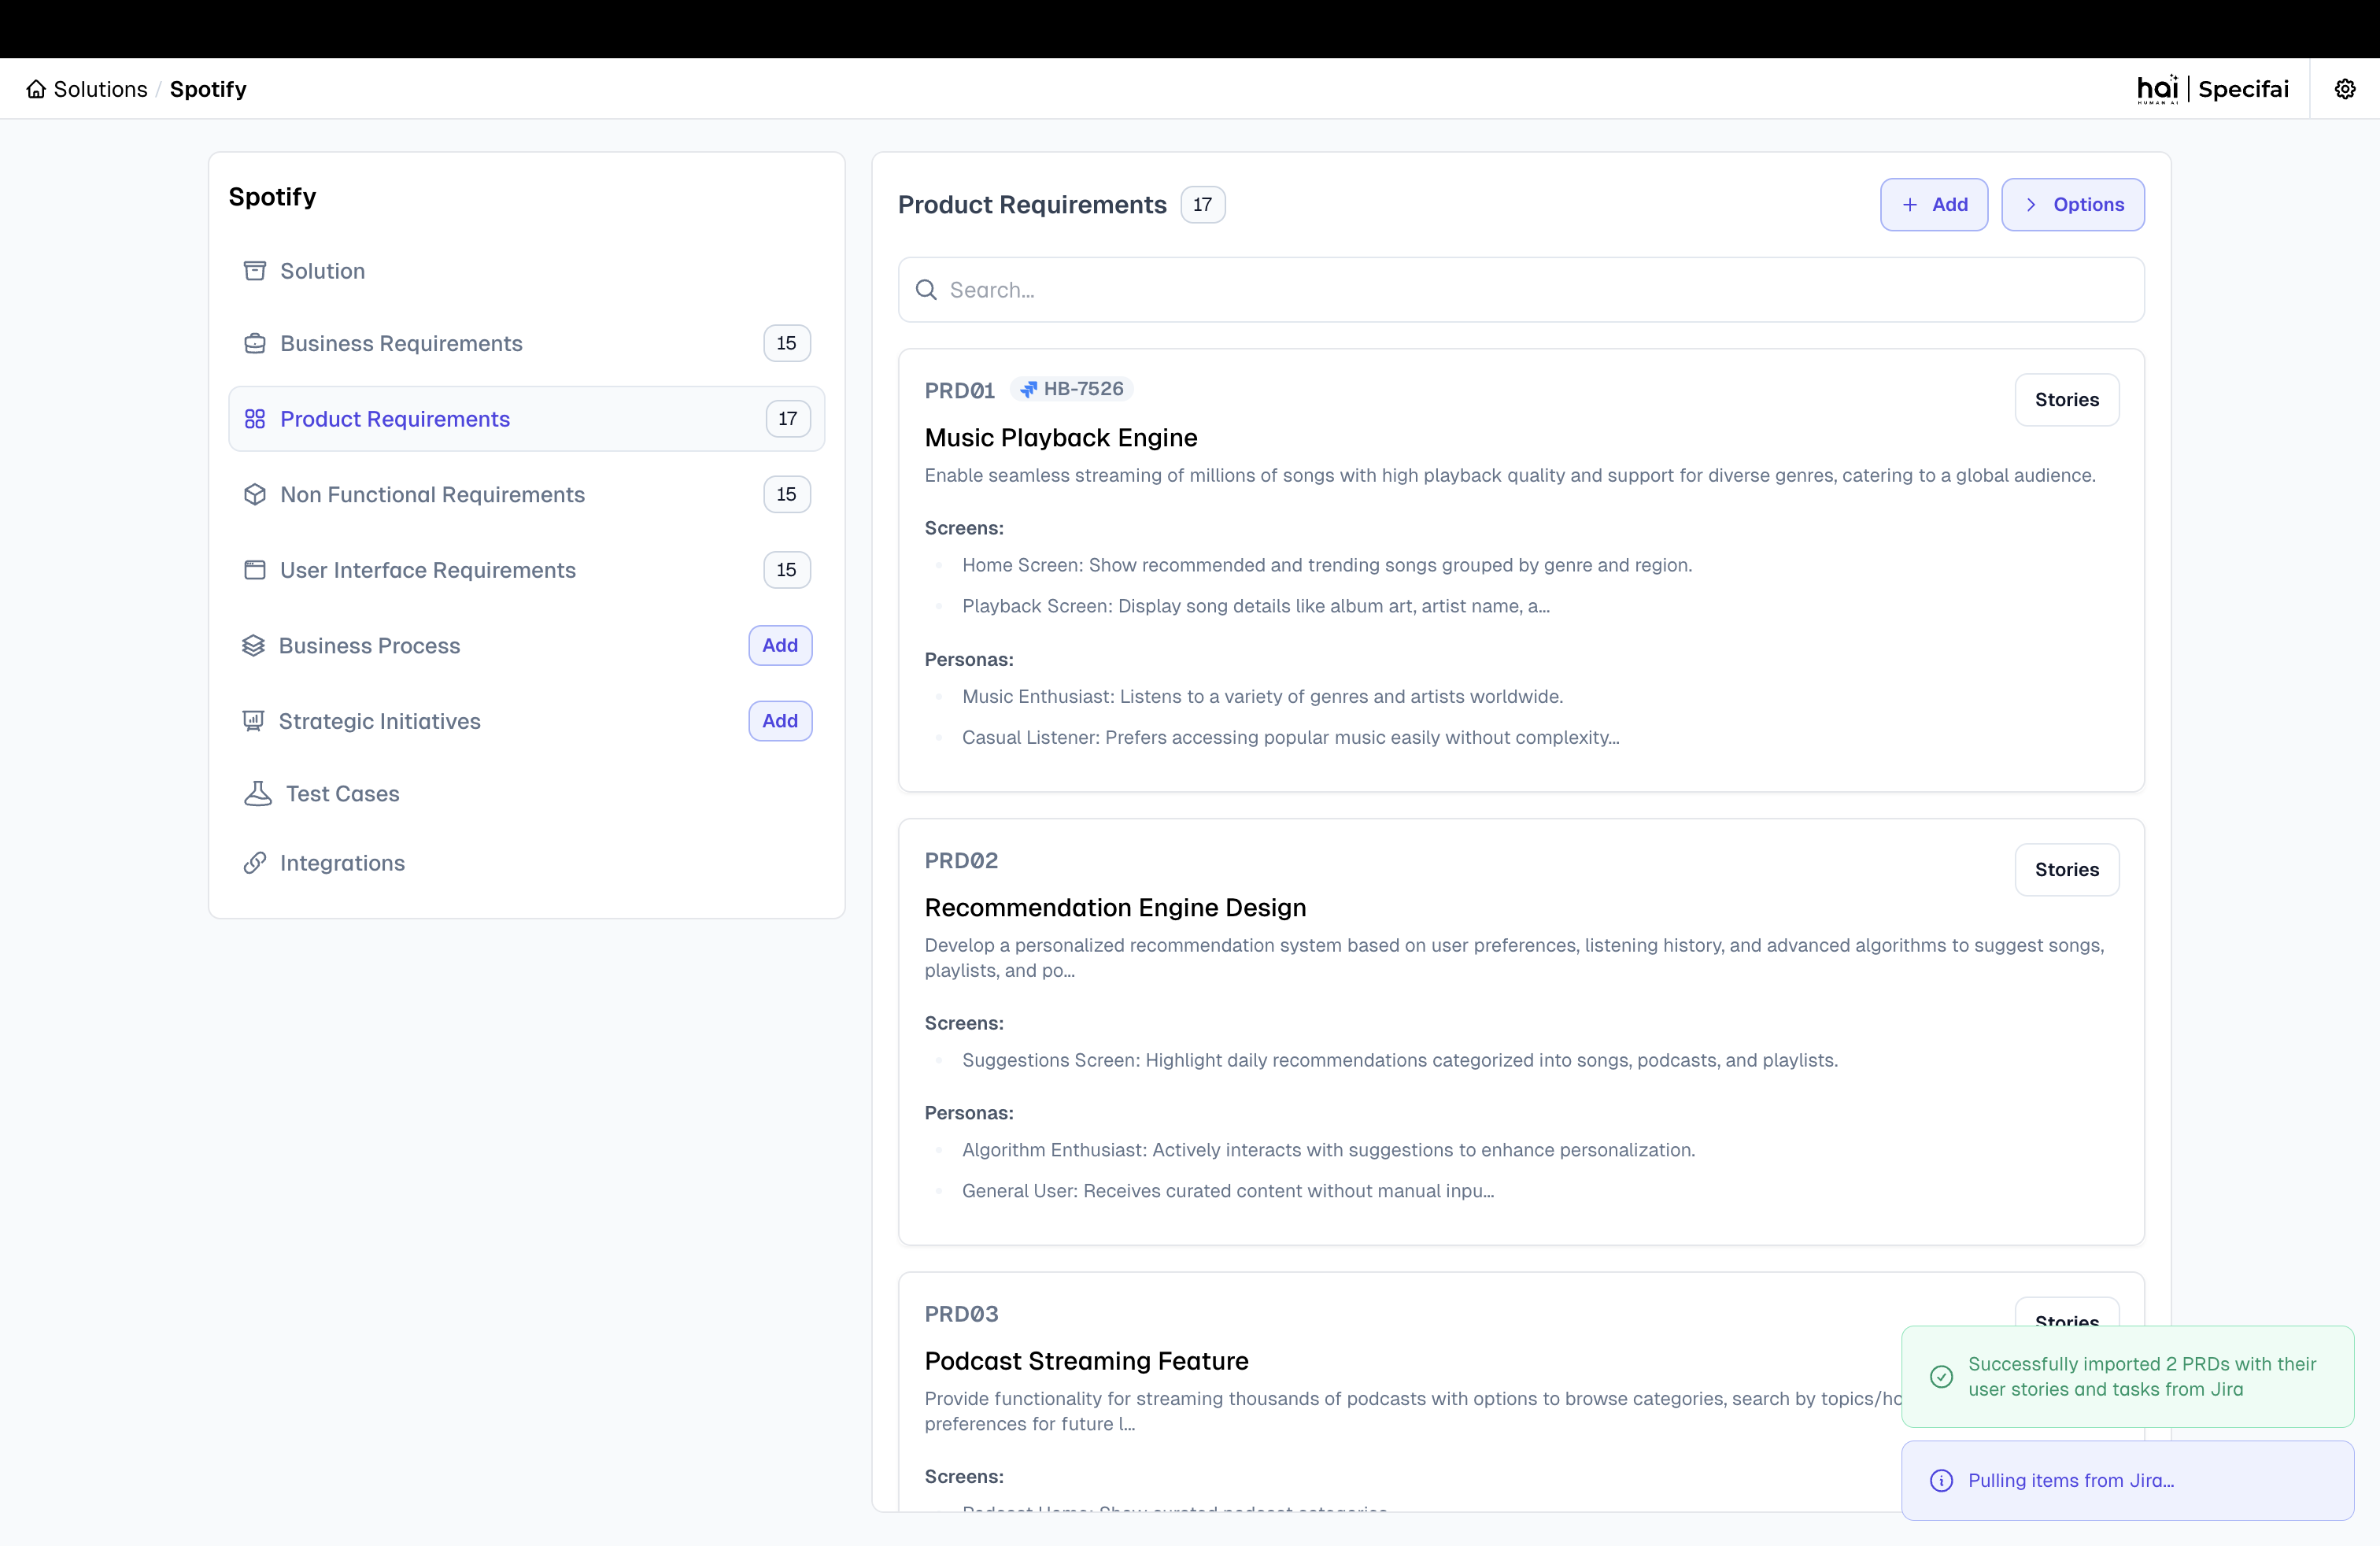Click Business Requirements count badge 15
Screen dimensions: 2380x1546
(x=787, y=343)
